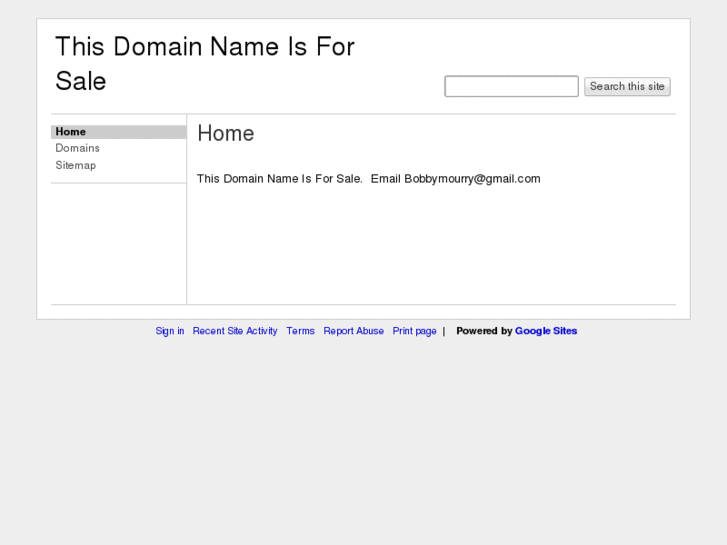Click the site title This Domain Name Is For Sale

[x=205, y=64]
